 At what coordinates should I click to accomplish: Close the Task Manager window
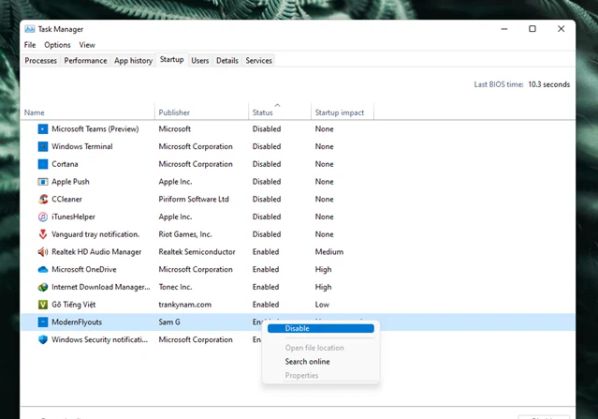pos(561,29)
